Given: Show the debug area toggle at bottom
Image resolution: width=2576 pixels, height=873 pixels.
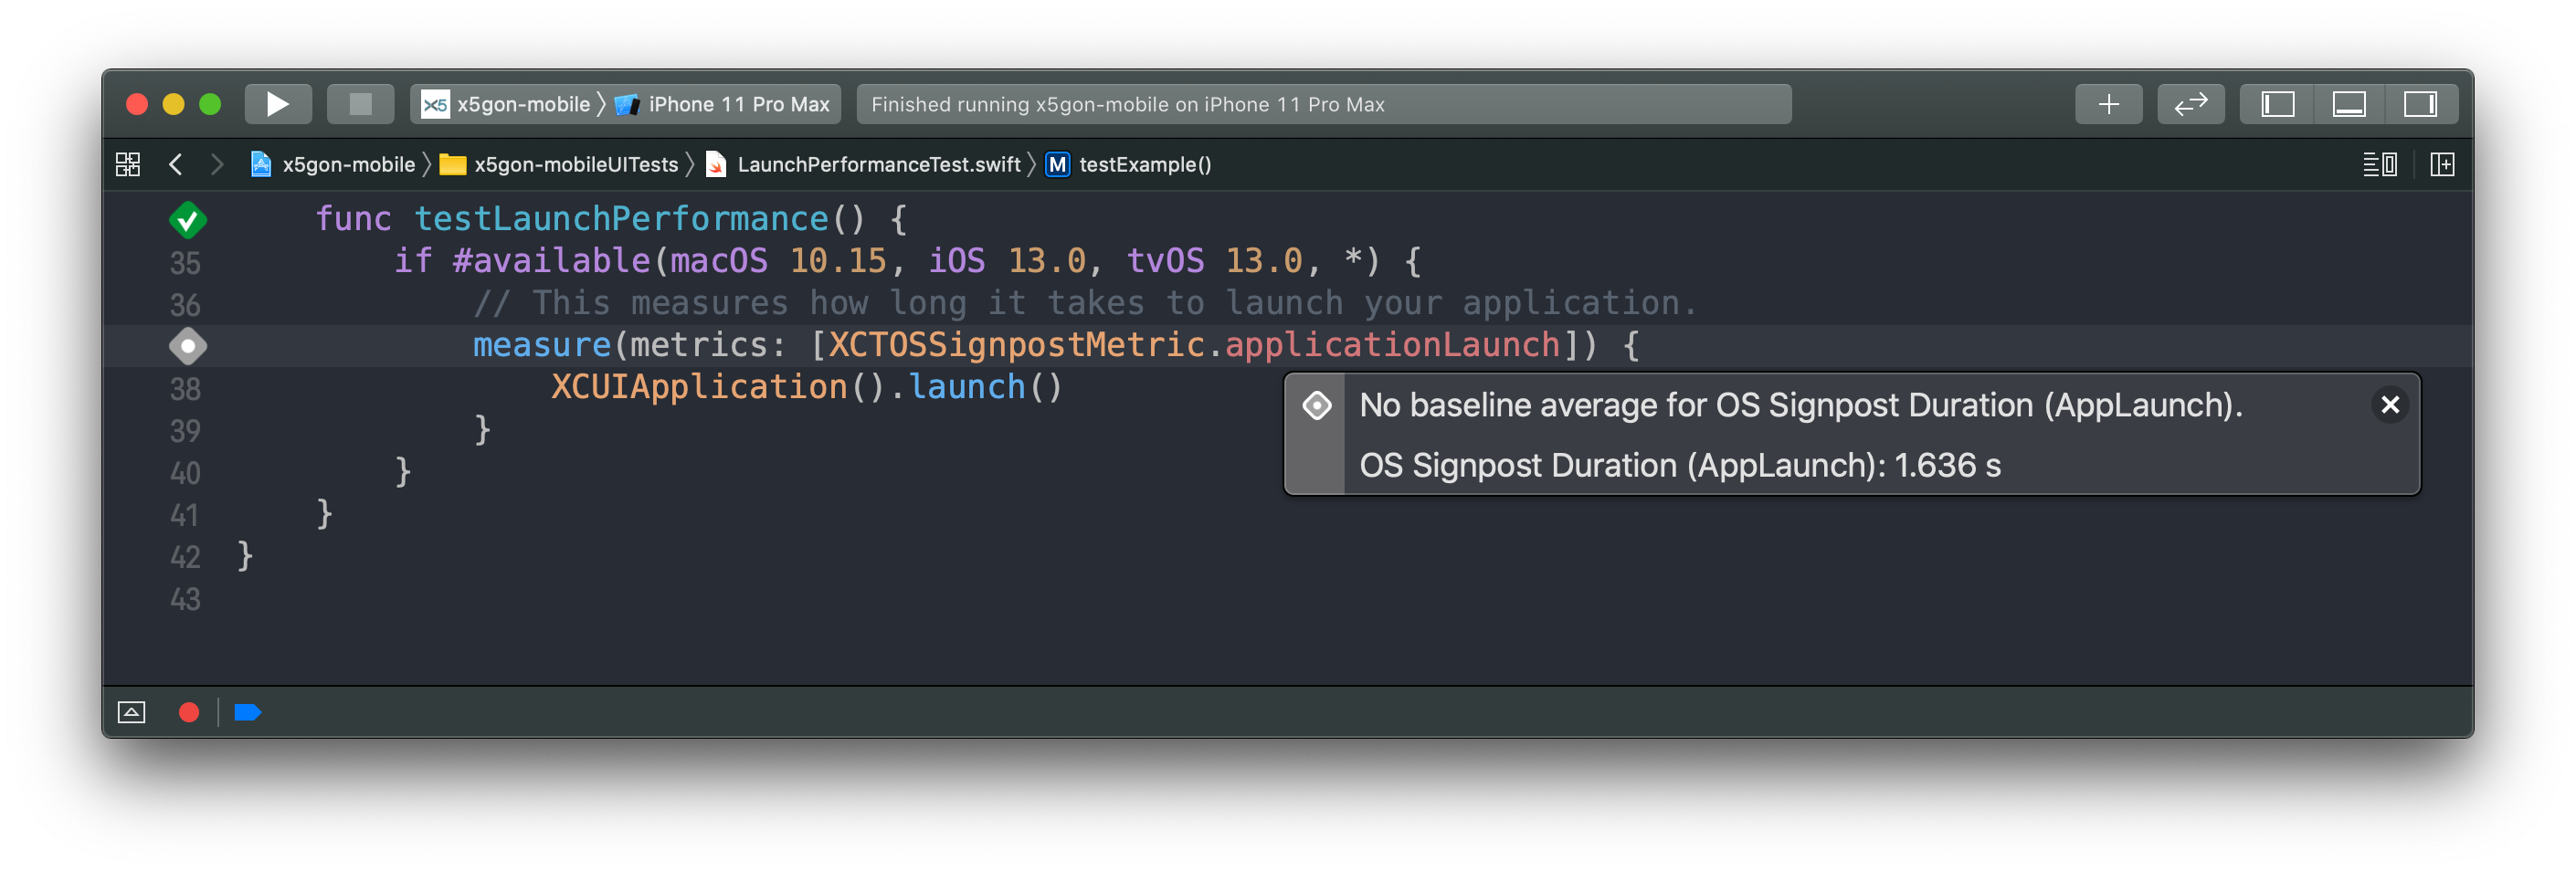Looking at the screenshot, I should [x=131, y=712].
